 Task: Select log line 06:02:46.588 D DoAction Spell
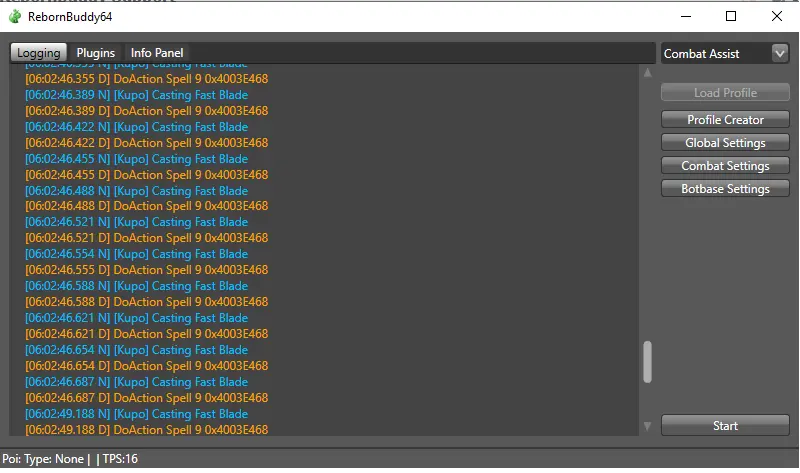click(x=146, y=302)
